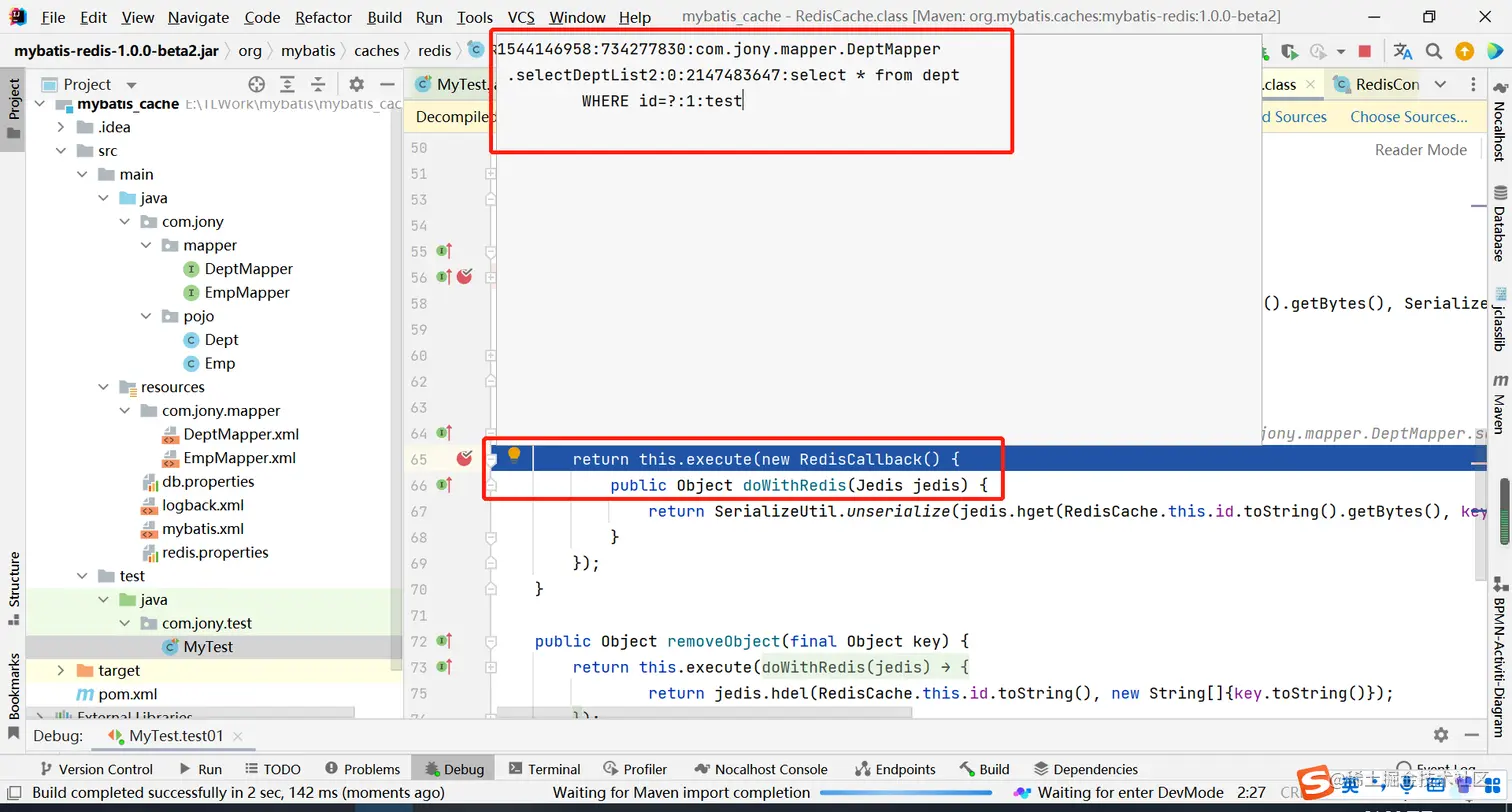Open the Version Control tool window
1512x812 pixels.
[x=96, y=769]
